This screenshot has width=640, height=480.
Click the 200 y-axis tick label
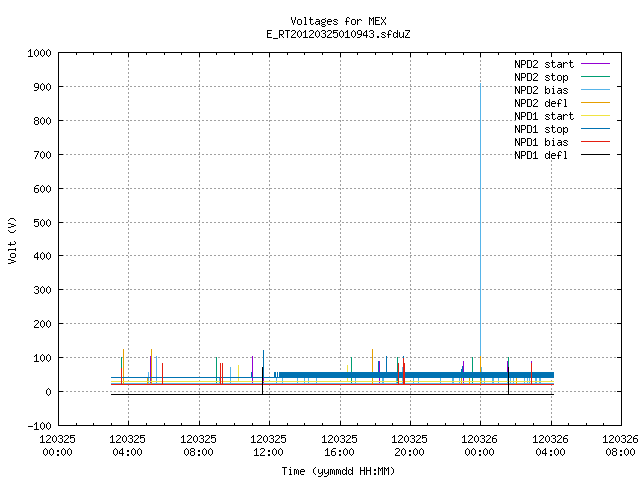(x=42, y=324)
